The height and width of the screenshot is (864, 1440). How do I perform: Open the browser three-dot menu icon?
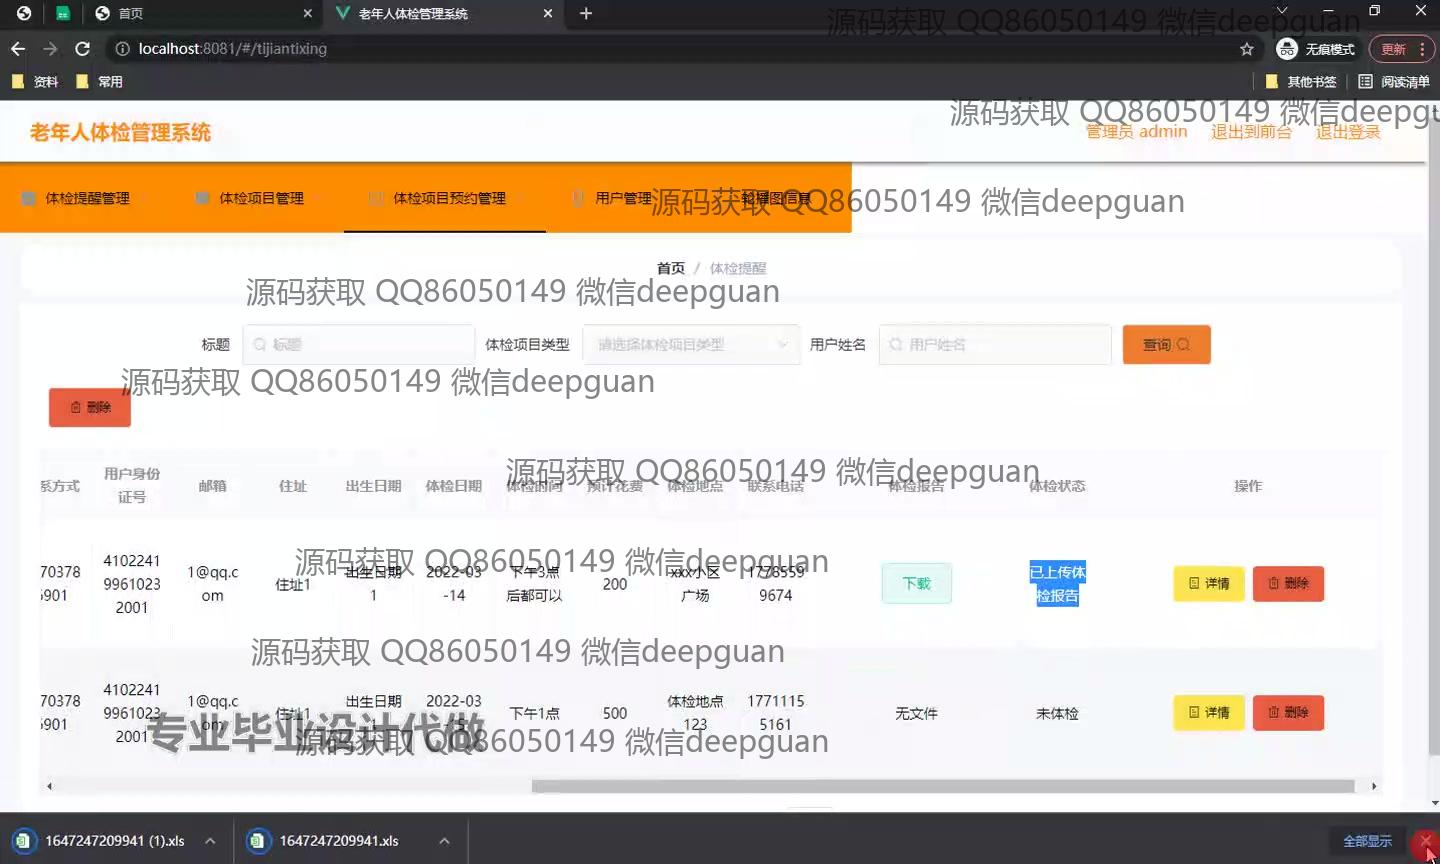1422,49
